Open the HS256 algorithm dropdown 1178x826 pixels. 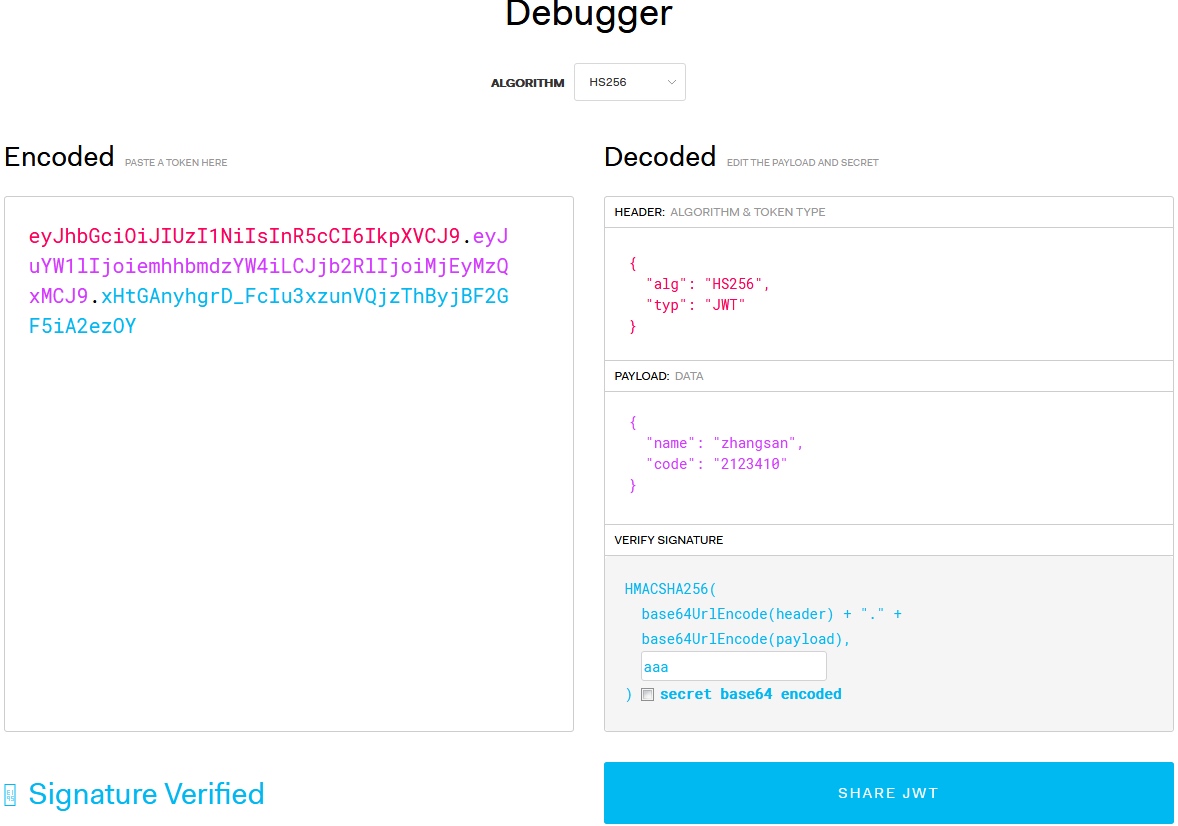(629, 82)
